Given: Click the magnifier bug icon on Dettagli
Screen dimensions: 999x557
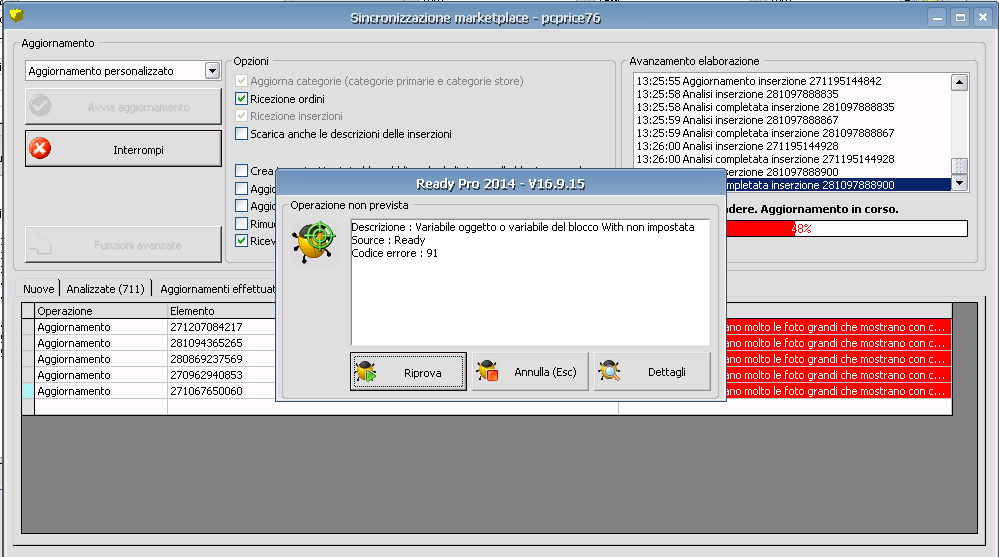Looking at the screenshot, I should [x=610, y=371].
